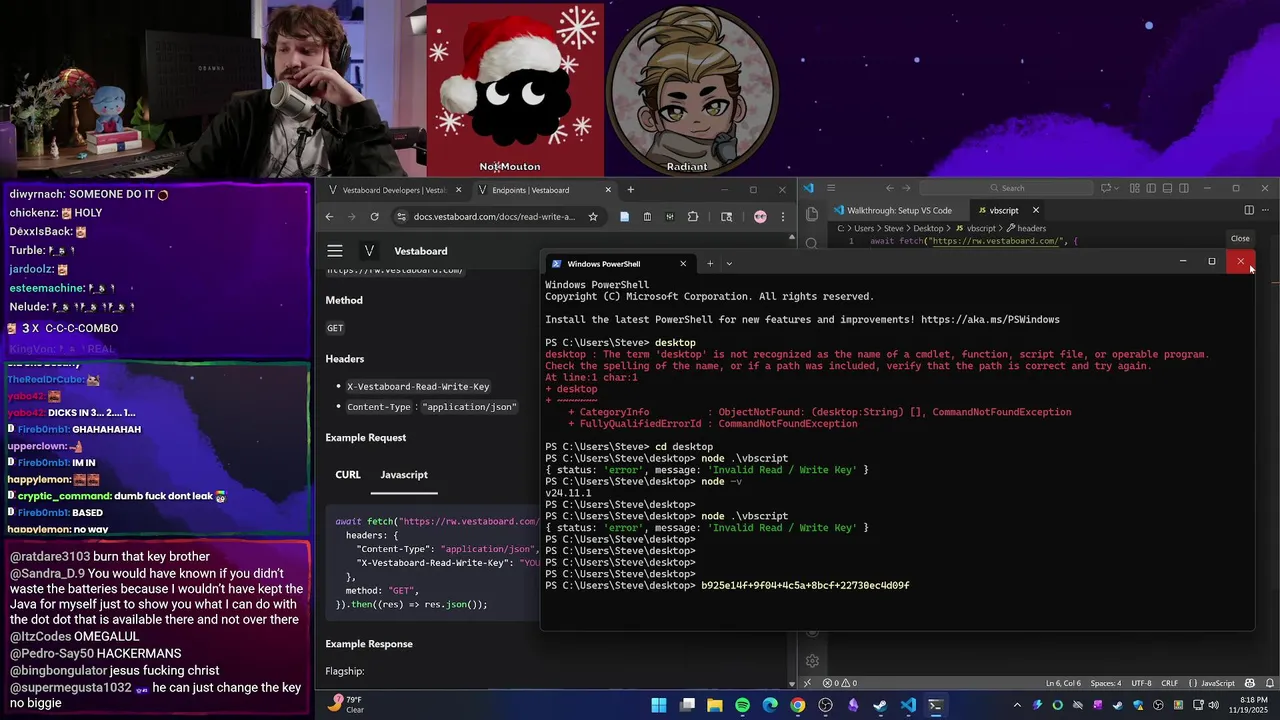Click CRLF end of line setting
Viewport: 1280px width, 720px height.
pyautogui.click(x=1169, y=683)
